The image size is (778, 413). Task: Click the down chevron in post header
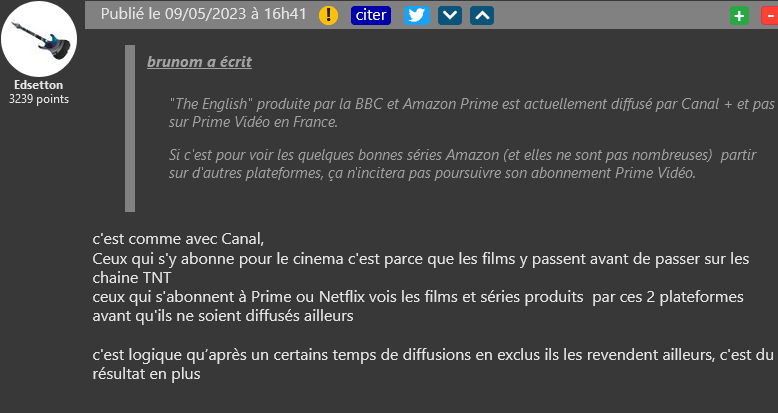tap(450, 15)
